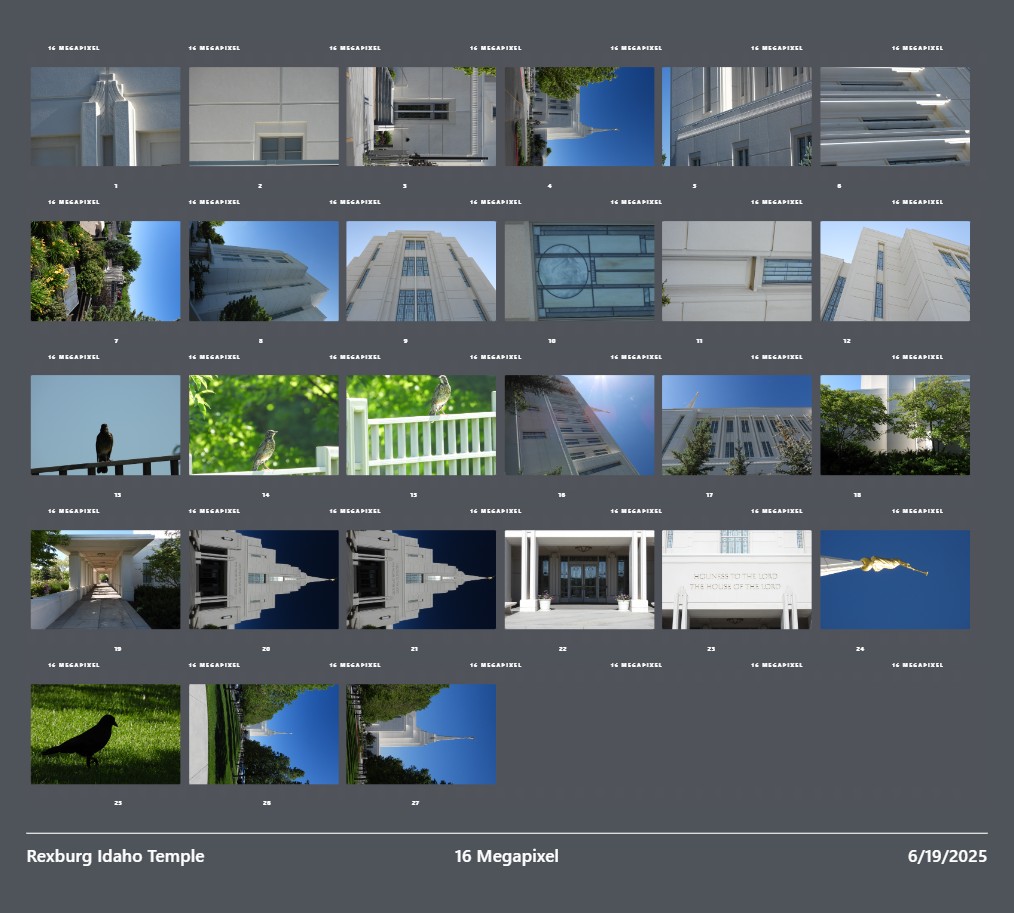1014x913 pixels.
Task: Open the circular stained glass window photo
Action: point(579,271)
